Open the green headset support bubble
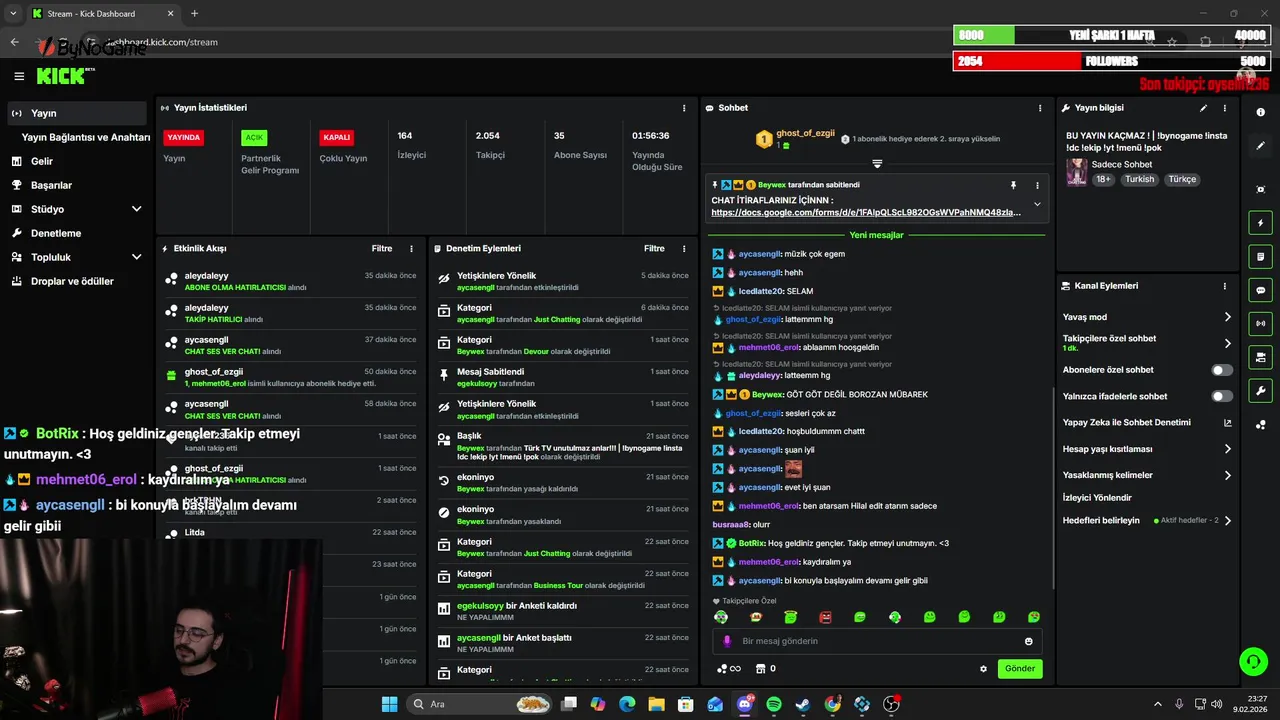 pos(1253,661)
